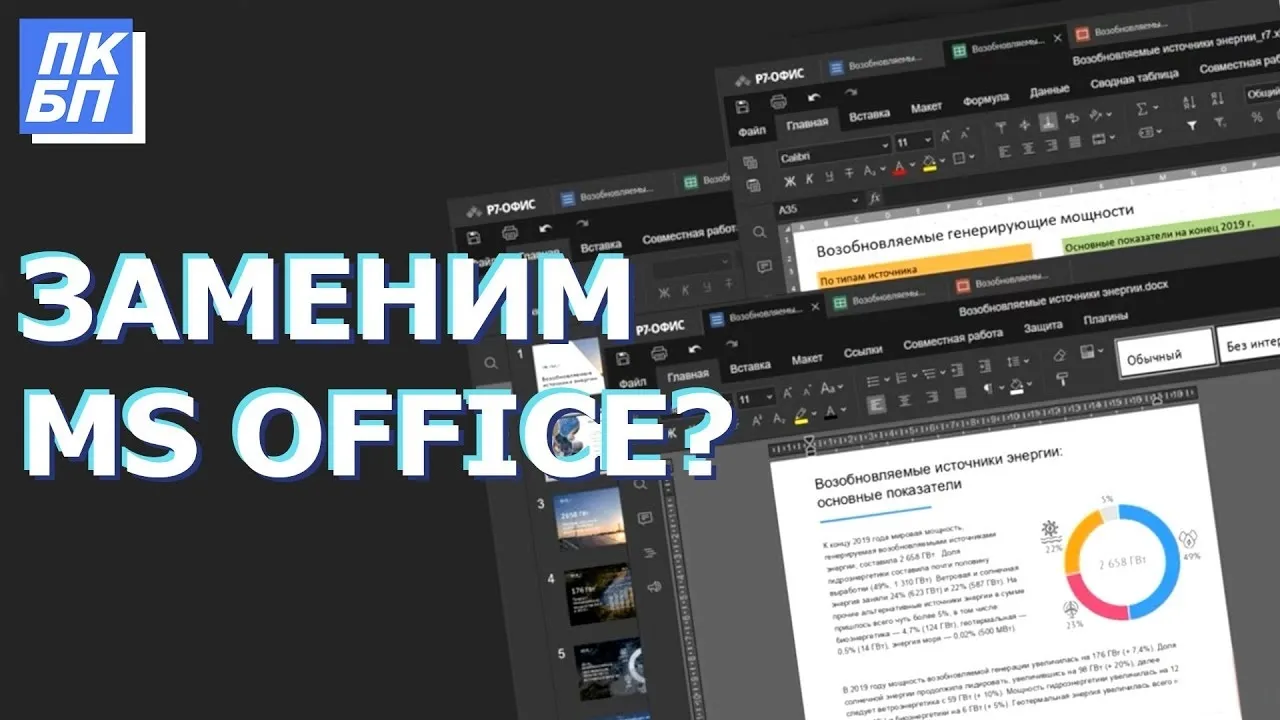Viewport: 1280px width, 720px height.
Task: Click the clear style eraser icon in the document
Action: click(1060, 356)
